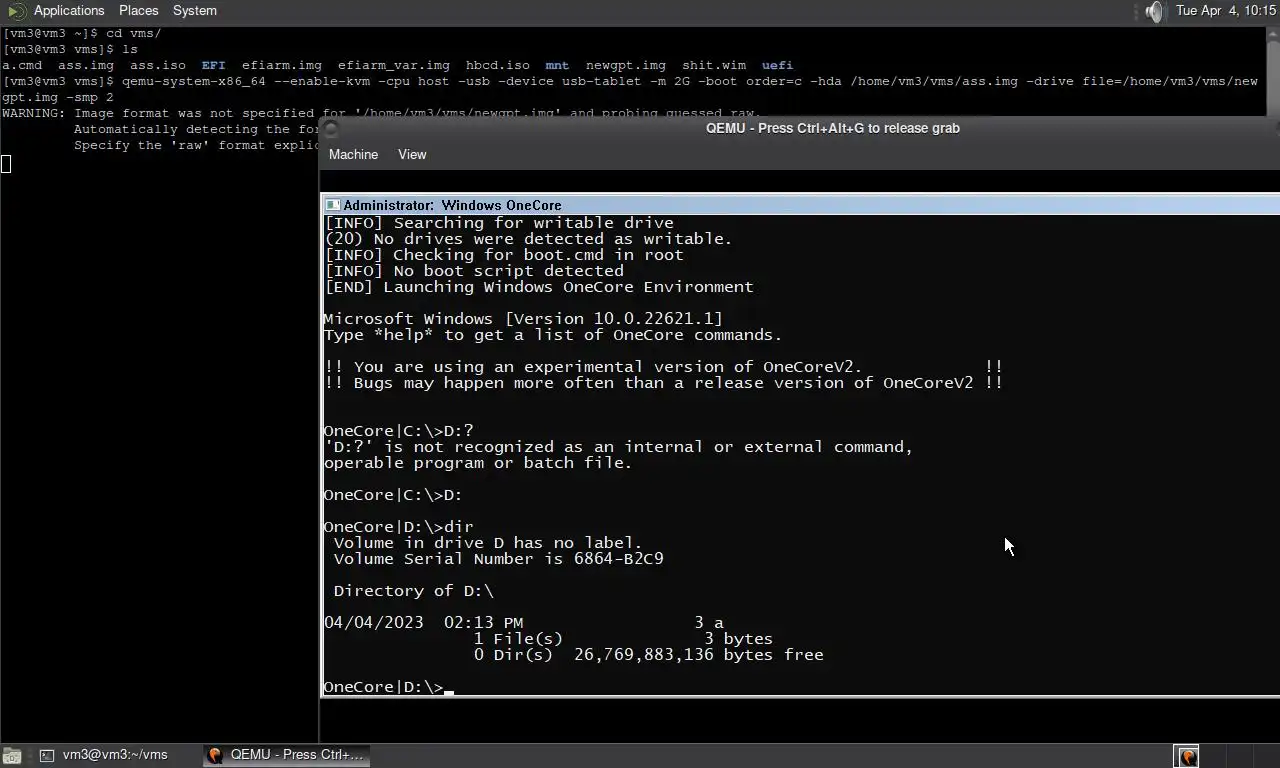Click '(20) No drives were detected as writable.' line

pos(528,239)
